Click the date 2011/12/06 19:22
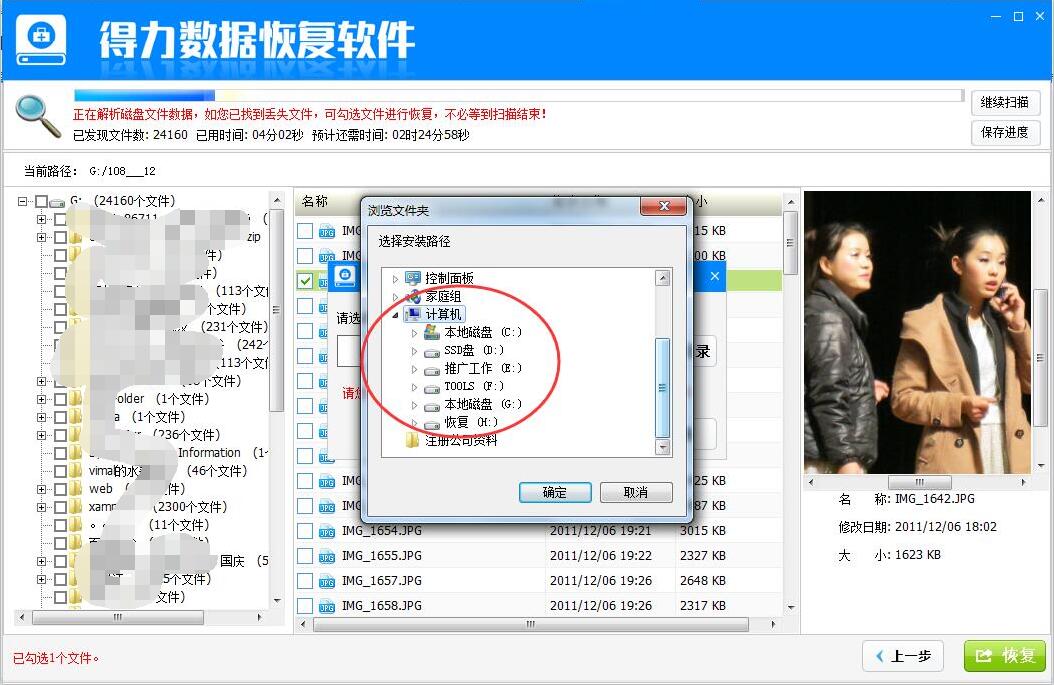 [601, 556]
